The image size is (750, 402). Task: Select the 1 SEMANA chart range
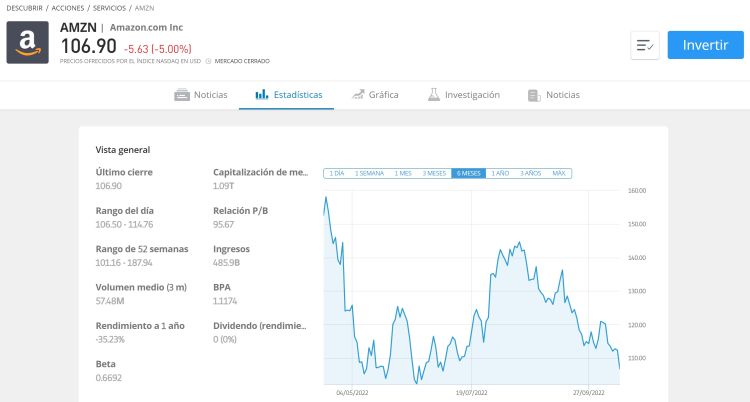(369, 173)
